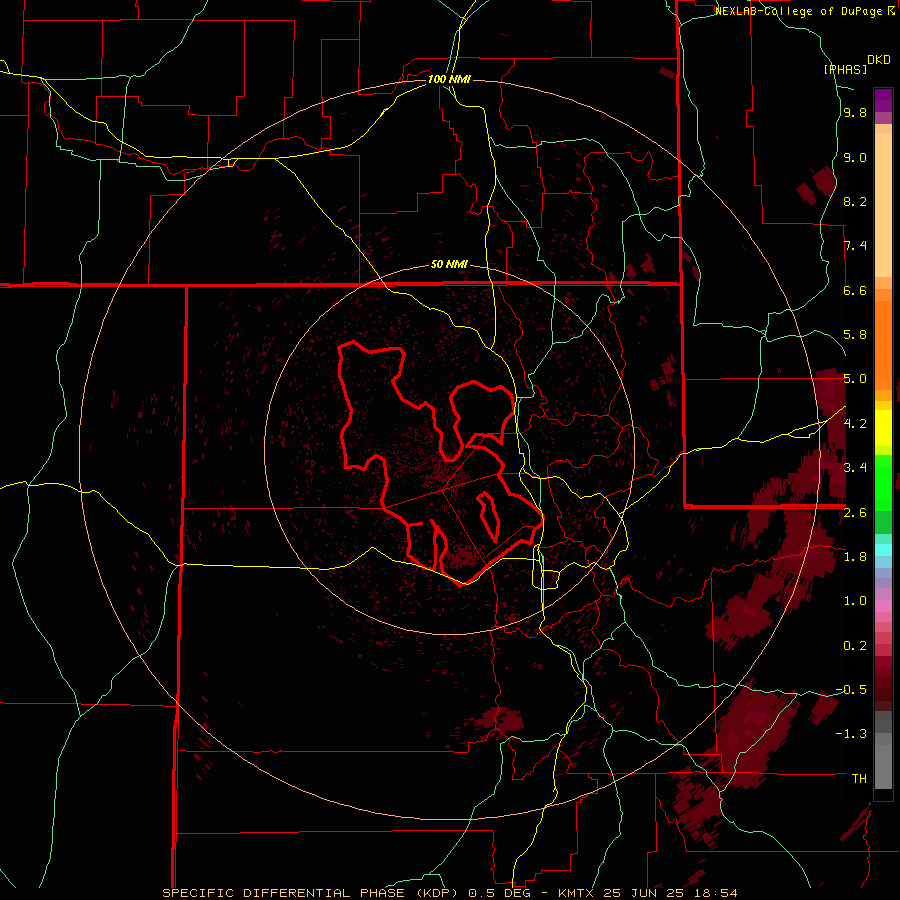This screenshot has width=900, height=900.
Task: Pick the pink band of the color bar
Action: coord(883,606)
